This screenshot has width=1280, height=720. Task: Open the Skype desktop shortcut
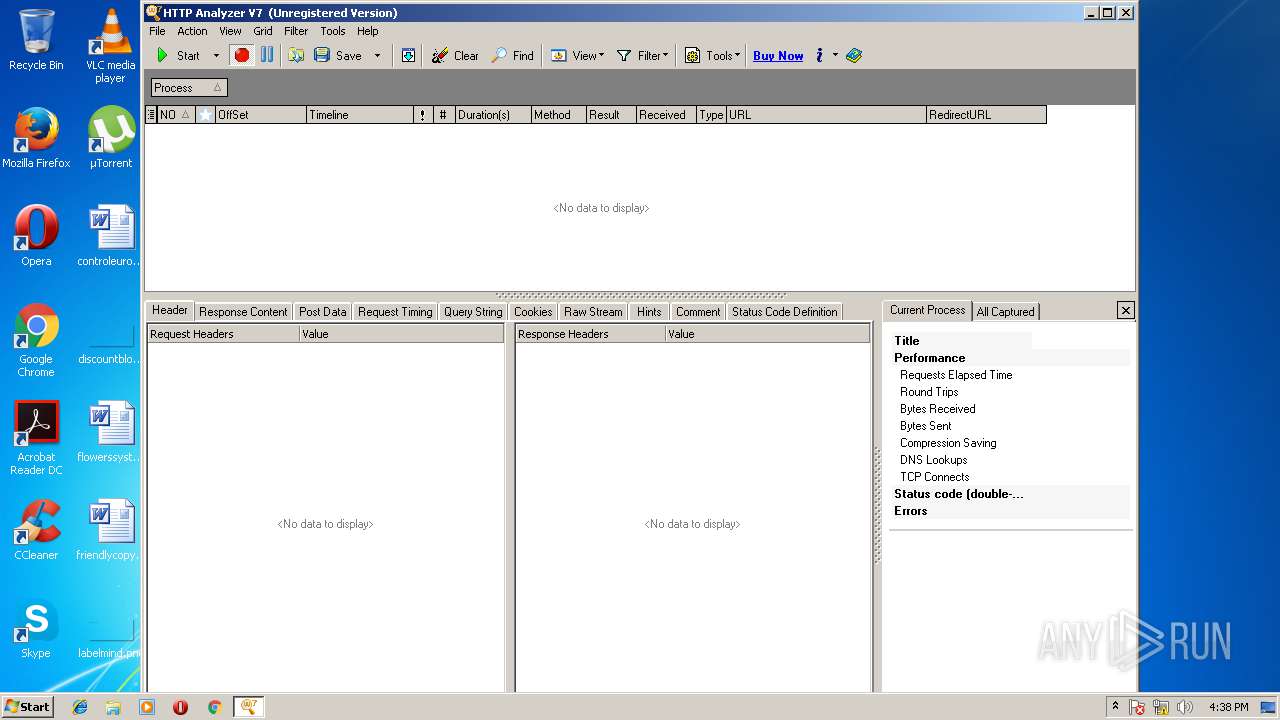coord(36,629)
